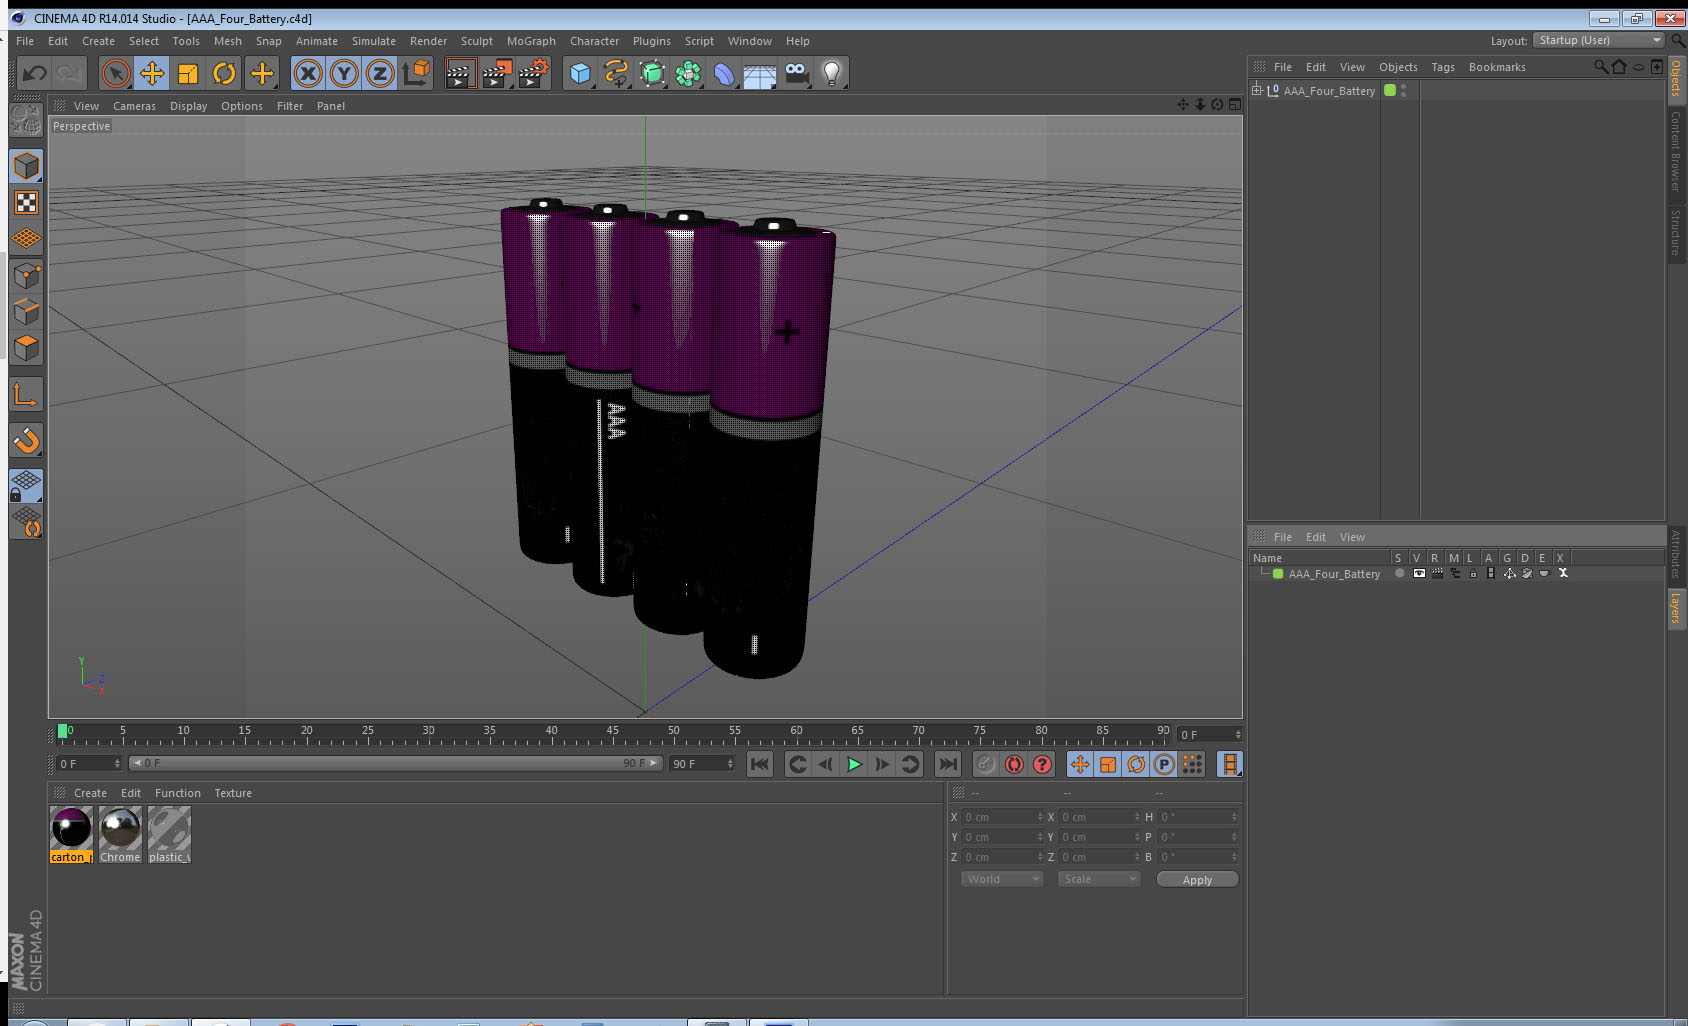The height and width of the screenshot is (1026, 1688).
Task: Go to end of animation
Action: click(947, 764)
